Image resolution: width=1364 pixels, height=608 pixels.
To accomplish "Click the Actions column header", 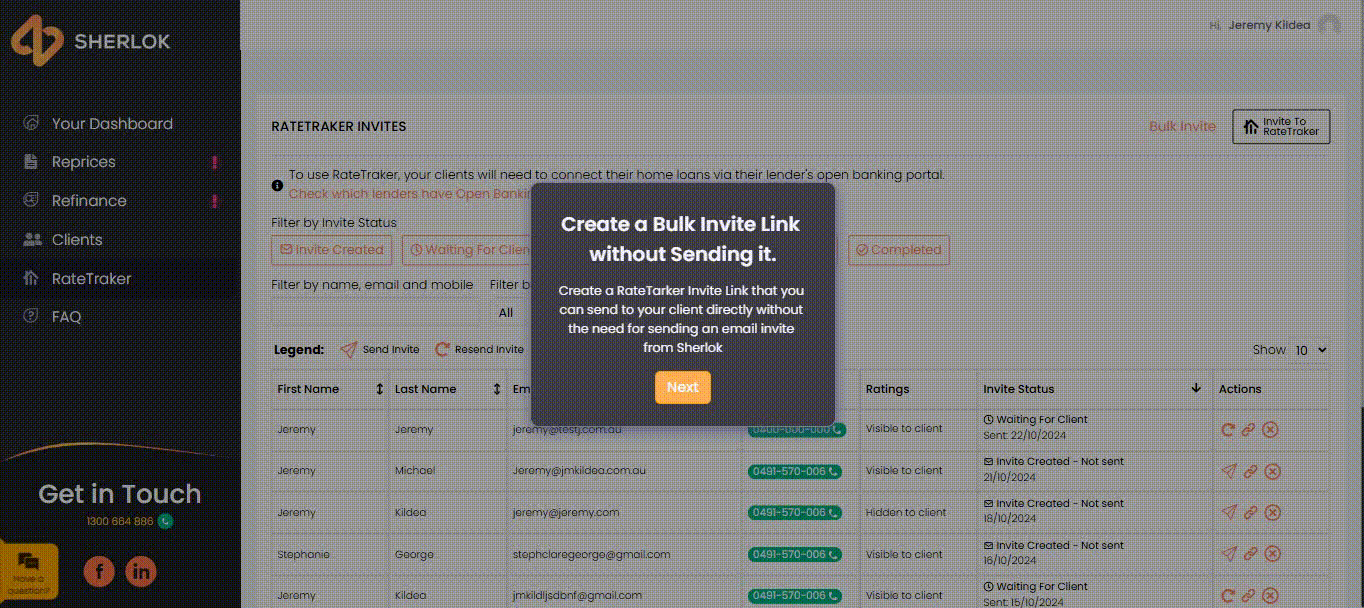I will (1240, 389).
